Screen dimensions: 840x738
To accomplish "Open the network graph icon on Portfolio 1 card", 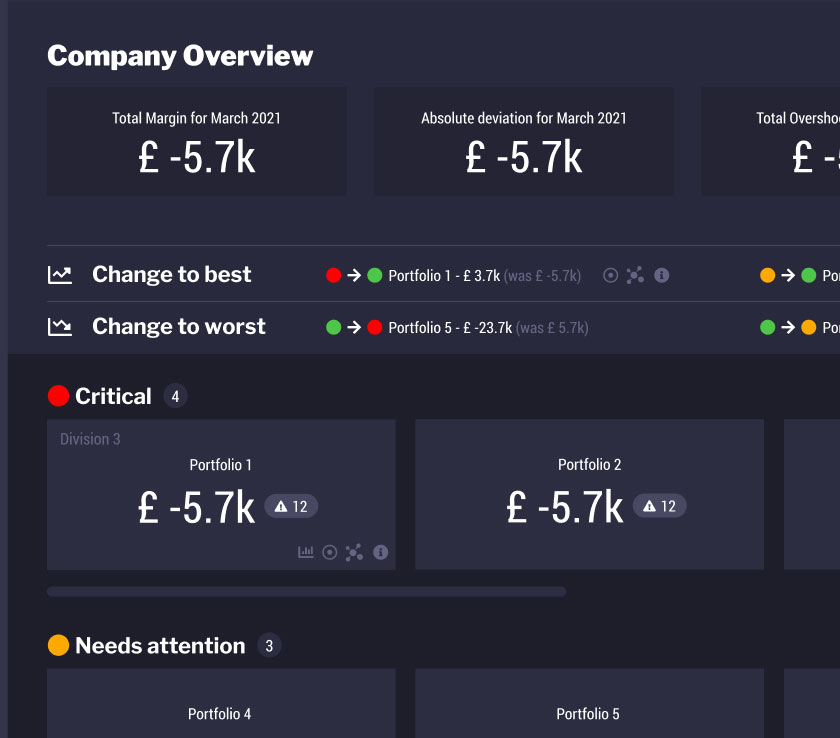I will (x=354, y=552).
